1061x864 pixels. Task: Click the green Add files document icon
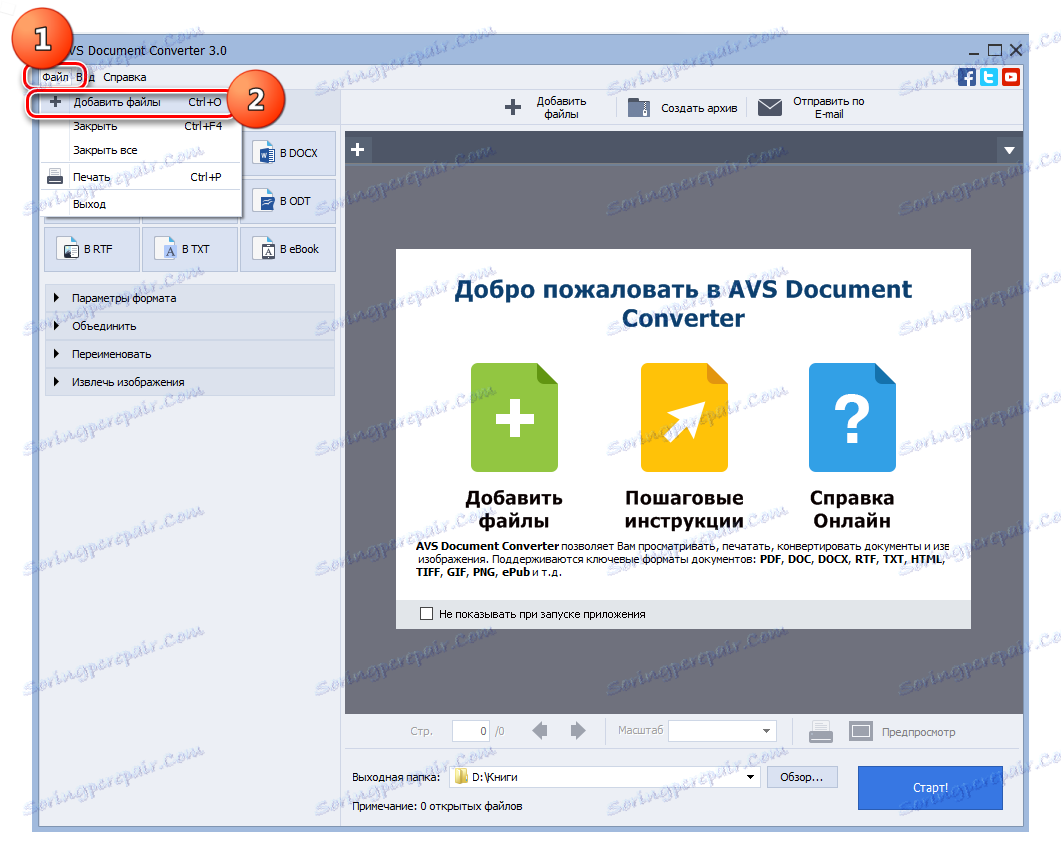[514, 417]
